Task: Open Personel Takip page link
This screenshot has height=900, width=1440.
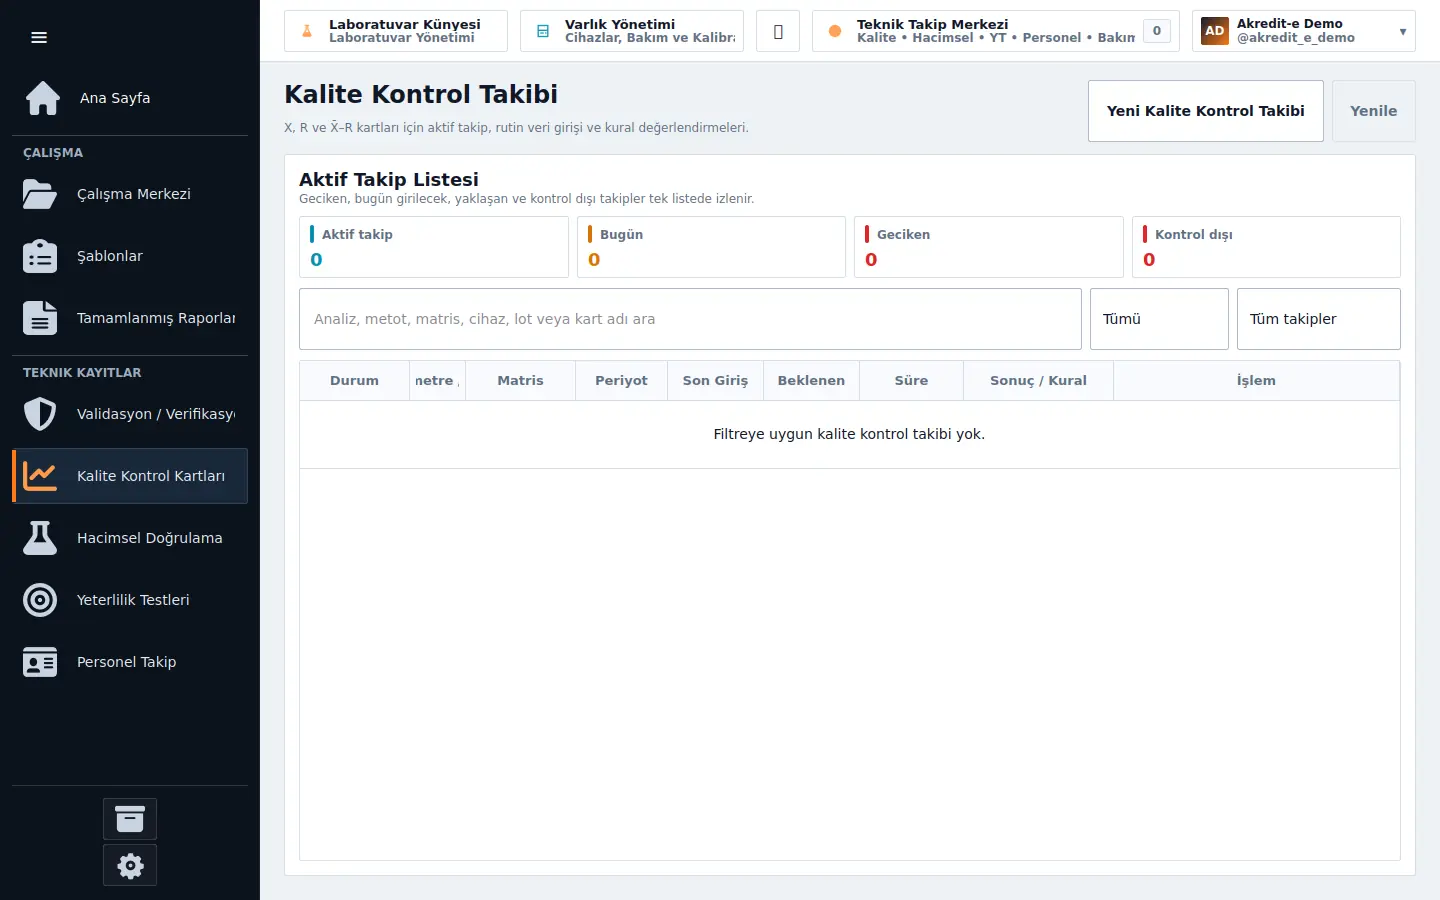Action: point(130,662)
